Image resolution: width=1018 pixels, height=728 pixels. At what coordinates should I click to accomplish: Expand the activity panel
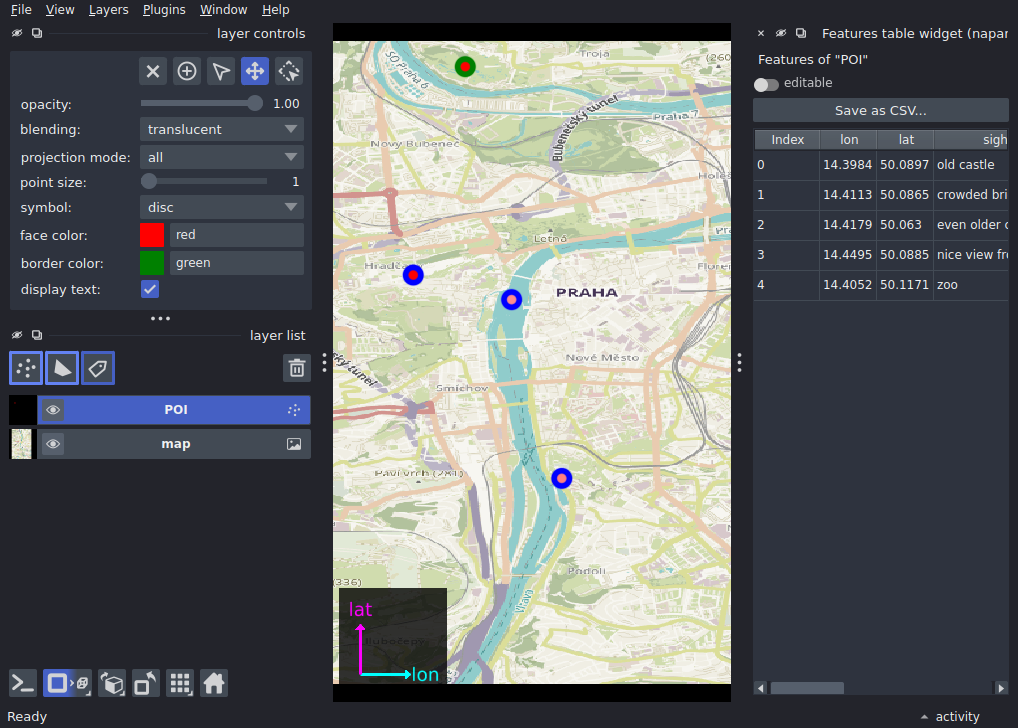click(x=950, y=716)
